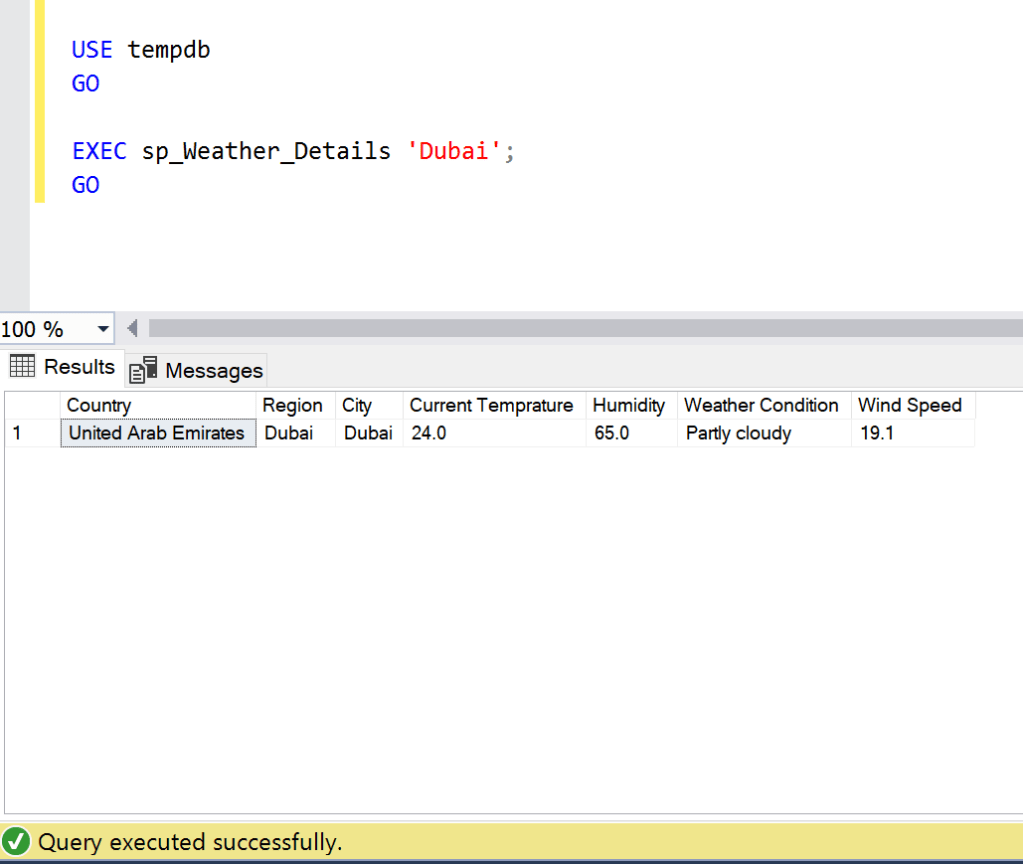Click the green success checkmark icon
1023x864 pixels.
point(17,842)
